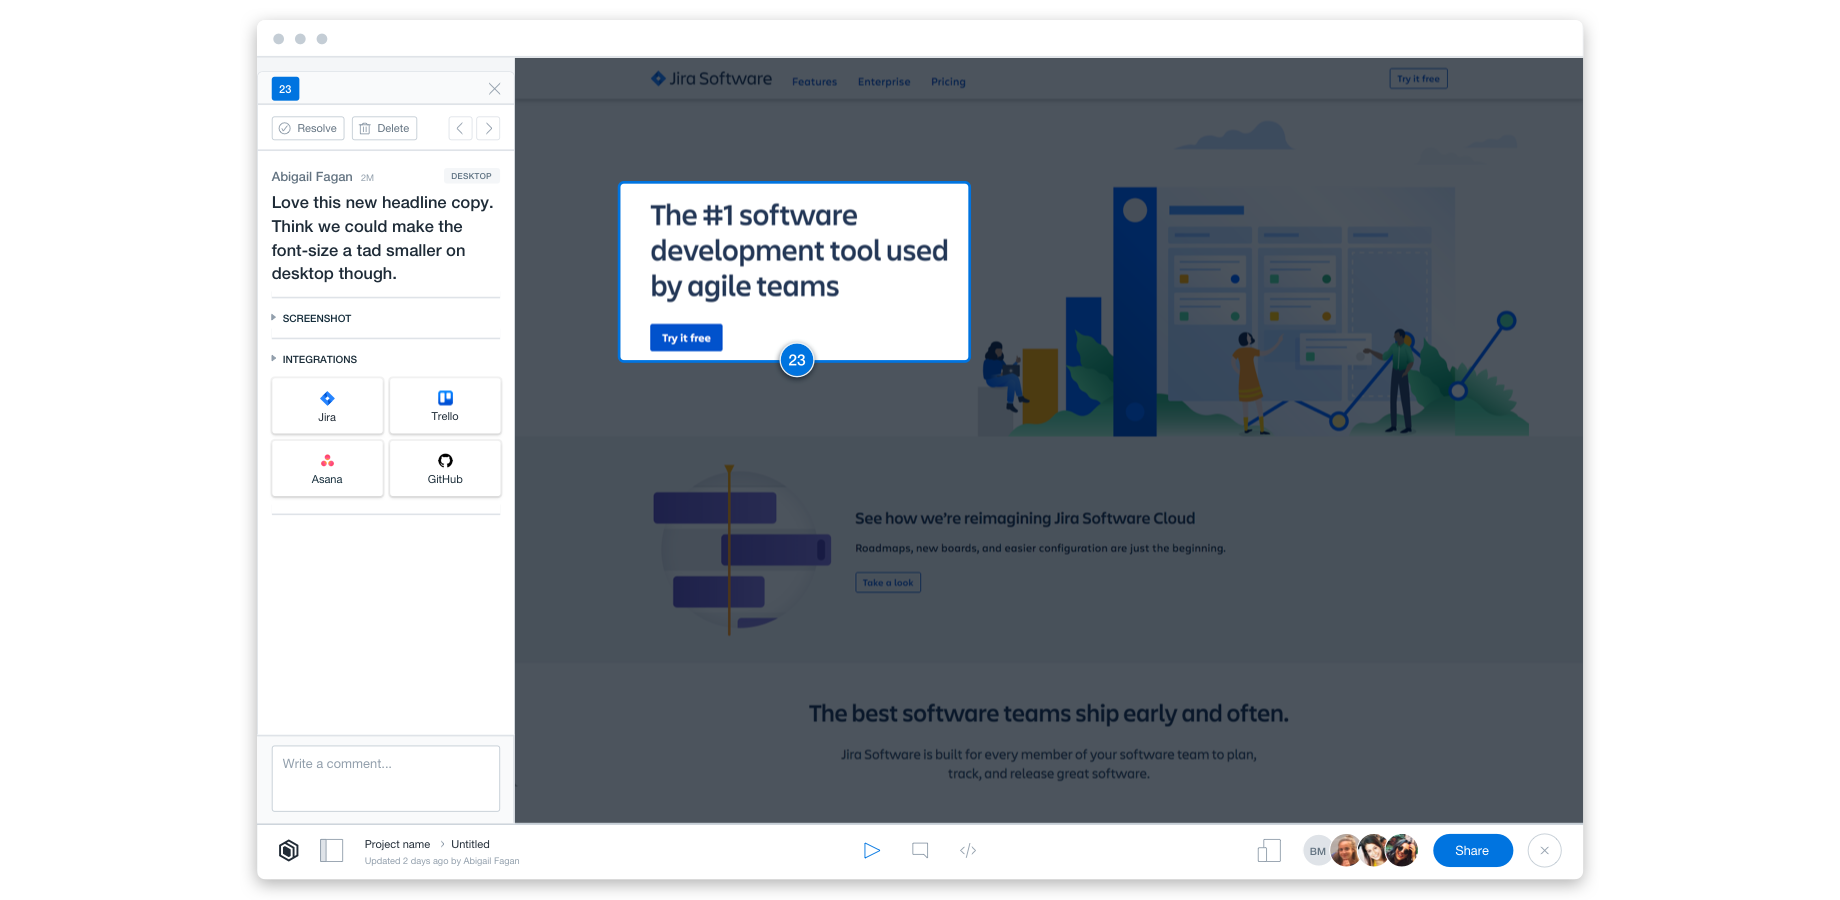
Task: Select the Asana integration tile
Action: (327, 468)
